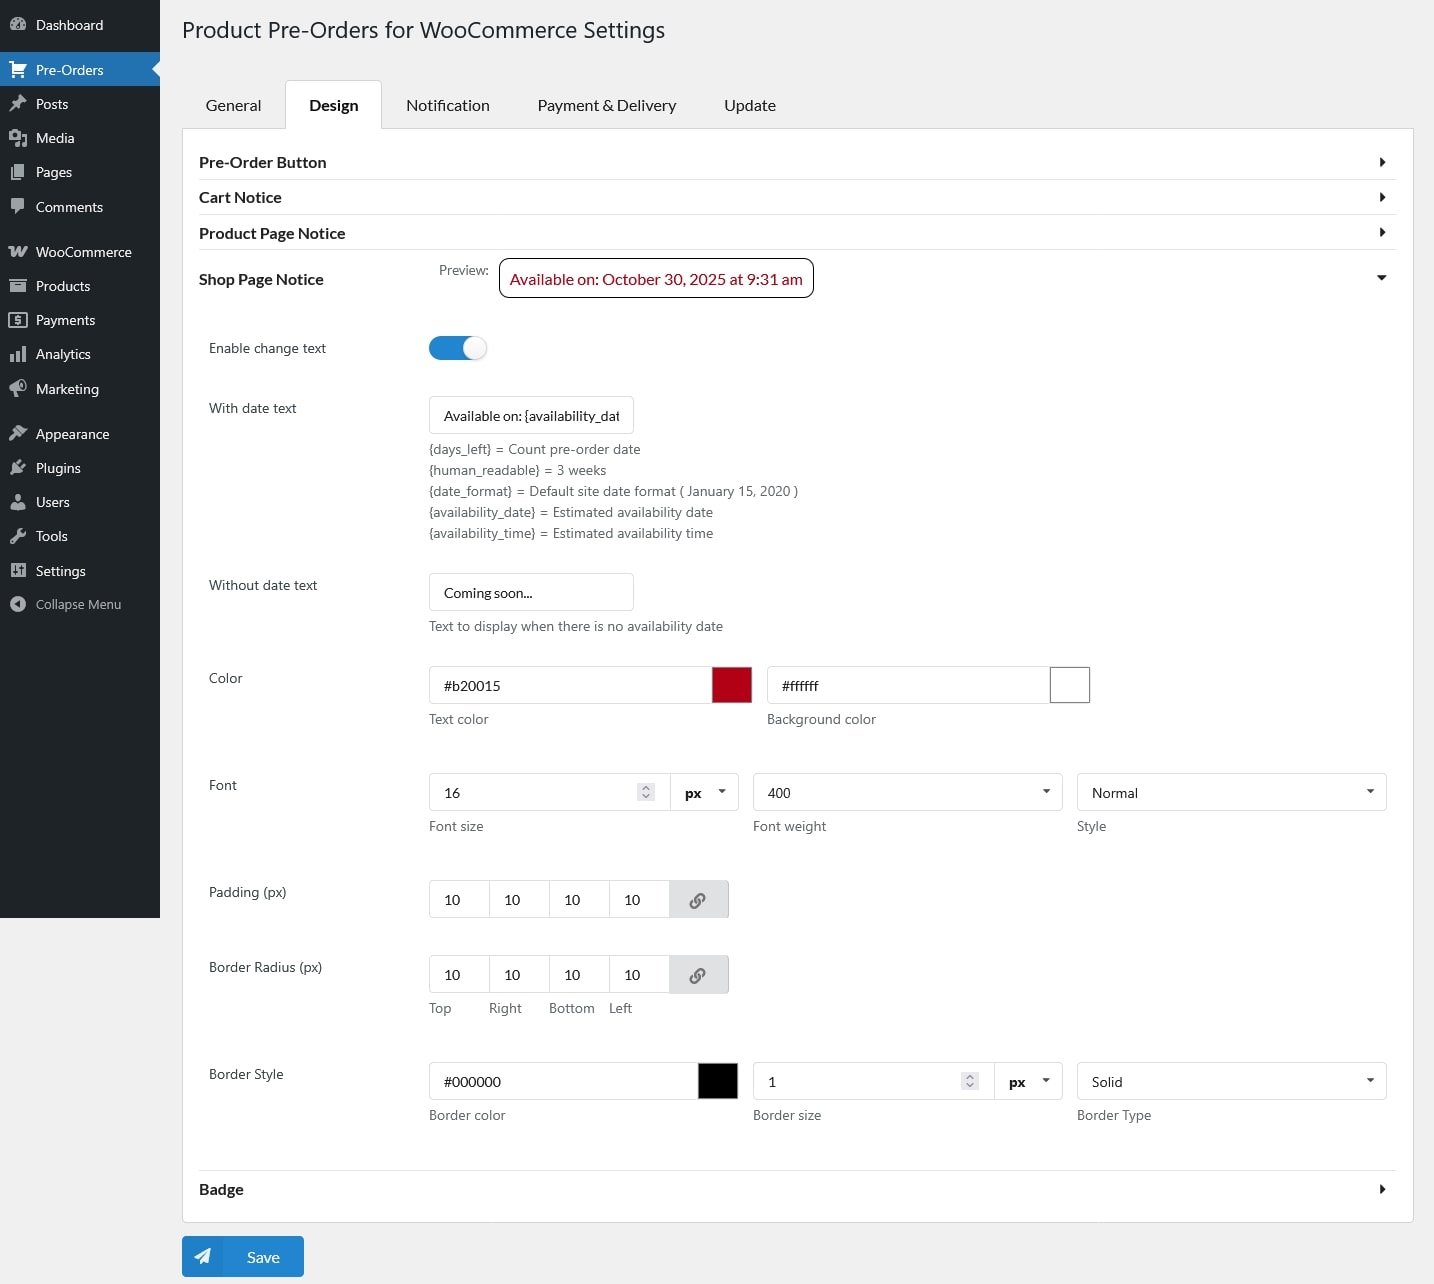Click the Marketing megaphone icon

(x=18, y=389)
